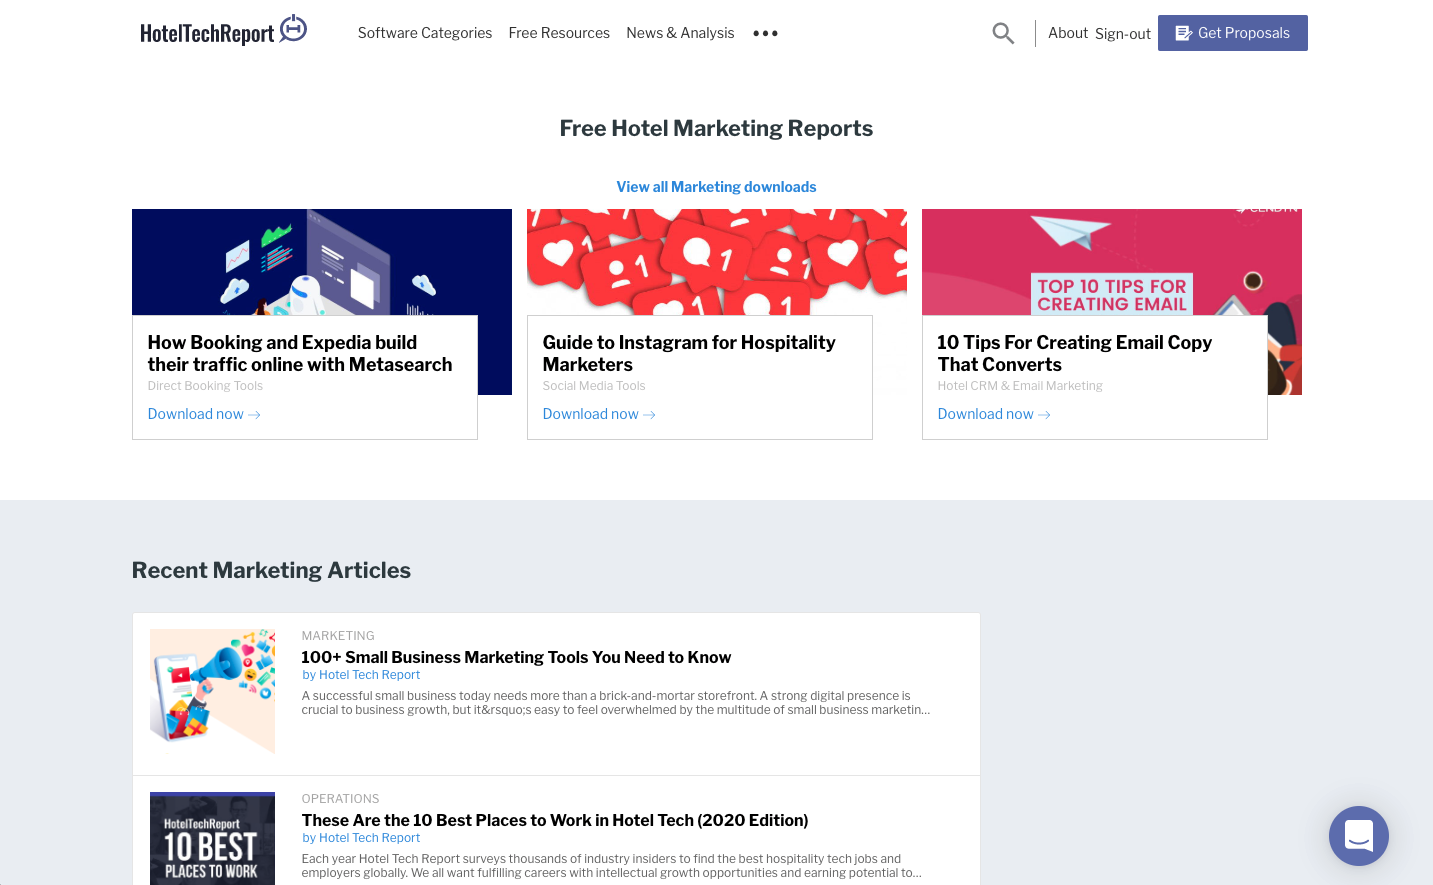
Task: Download now for the Metasearch report
Action: pyautogui.click(x=204, y=414)
